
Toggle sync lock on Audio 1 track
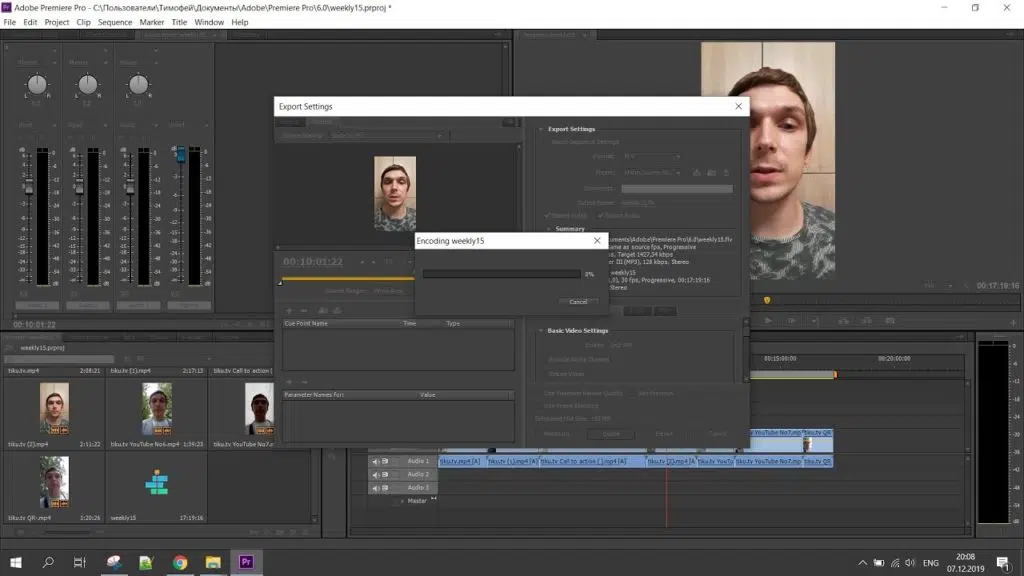point(385,461)
